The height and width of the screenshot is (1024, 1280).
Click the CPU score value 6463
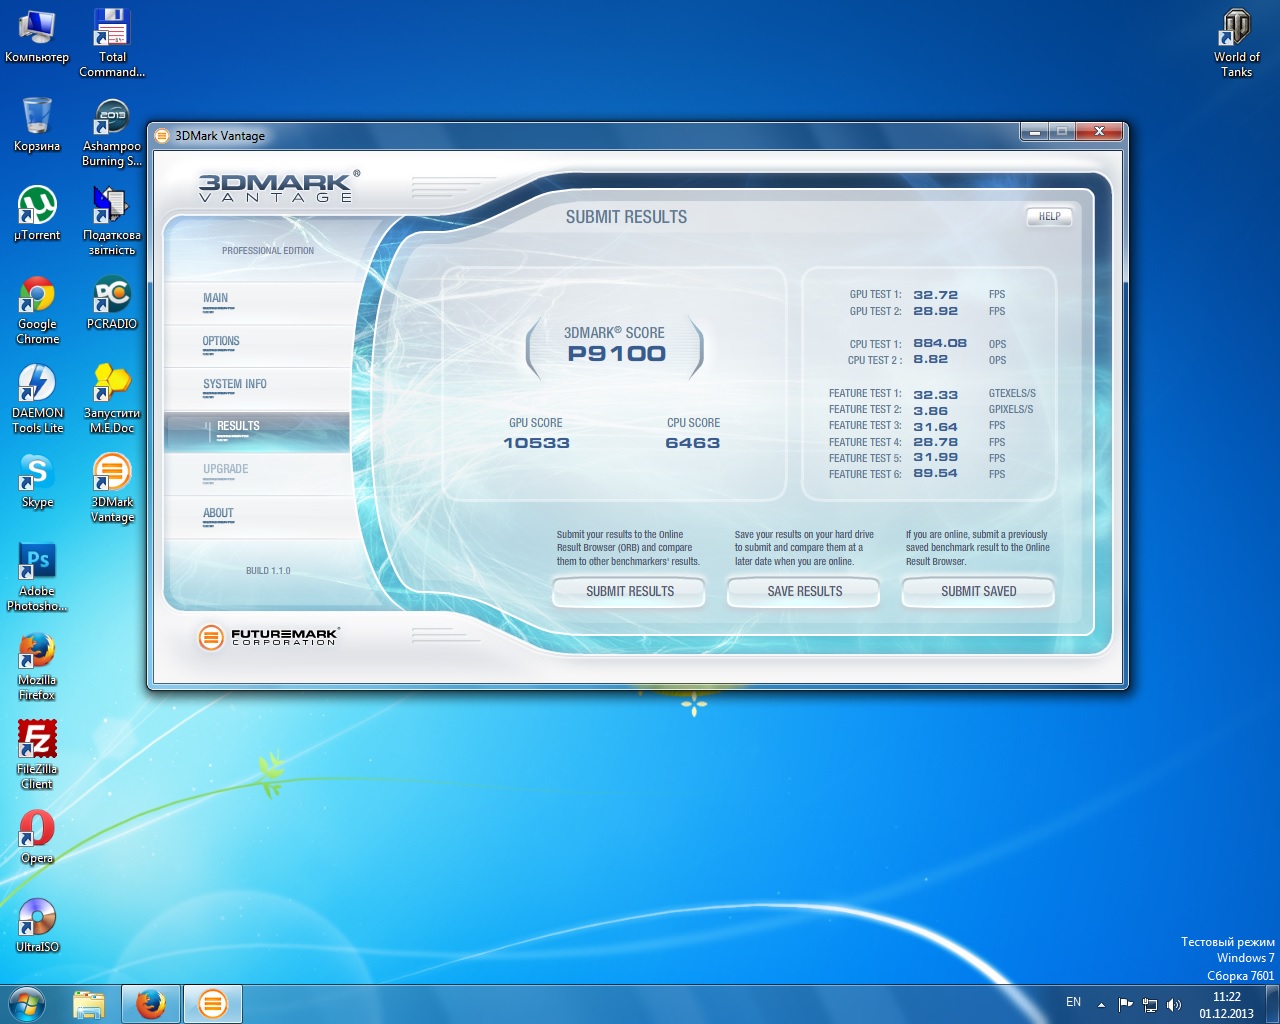coord(692,443)
